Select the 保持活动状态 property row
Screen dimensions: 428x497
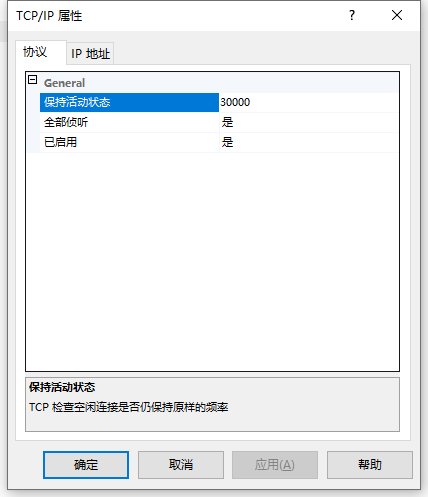[129, 102]
